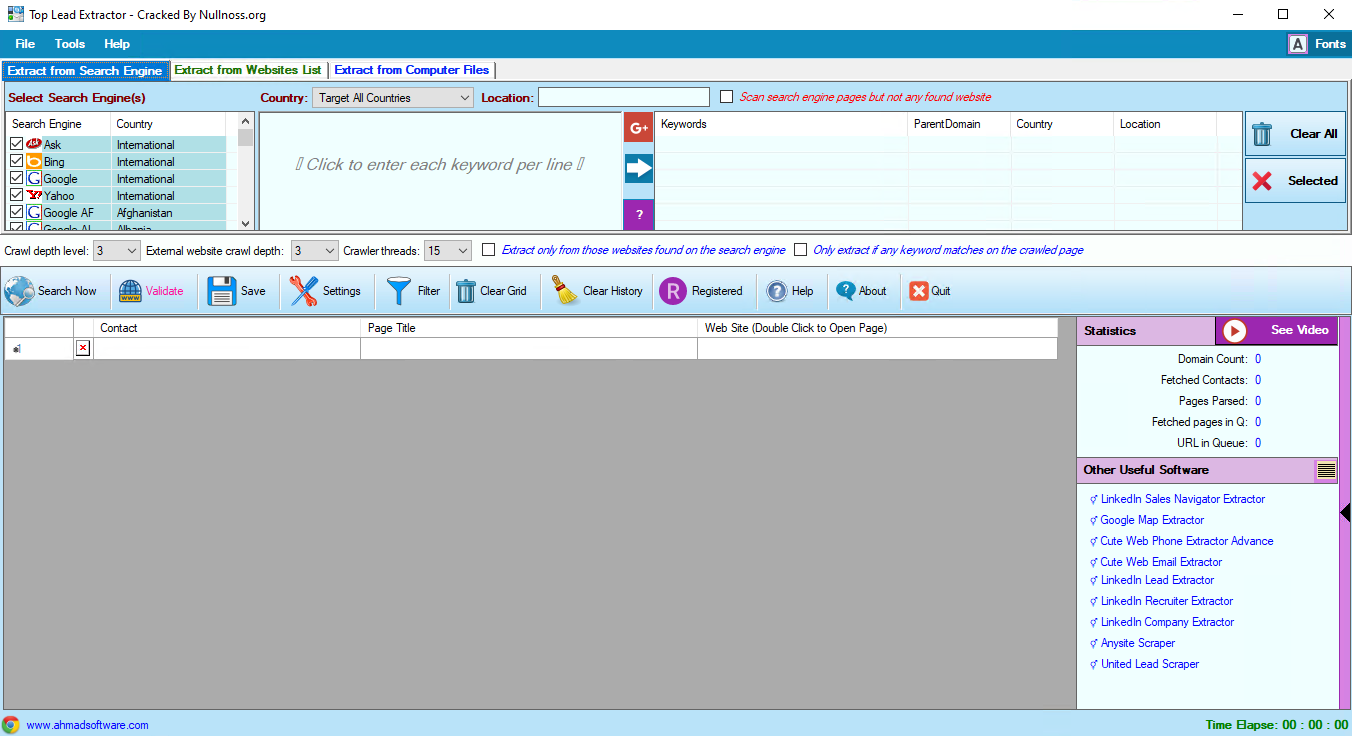Click the Ask search engine logo
Image resolution: width=1352 pixels, height=736 pixels.
click(34, 145)
